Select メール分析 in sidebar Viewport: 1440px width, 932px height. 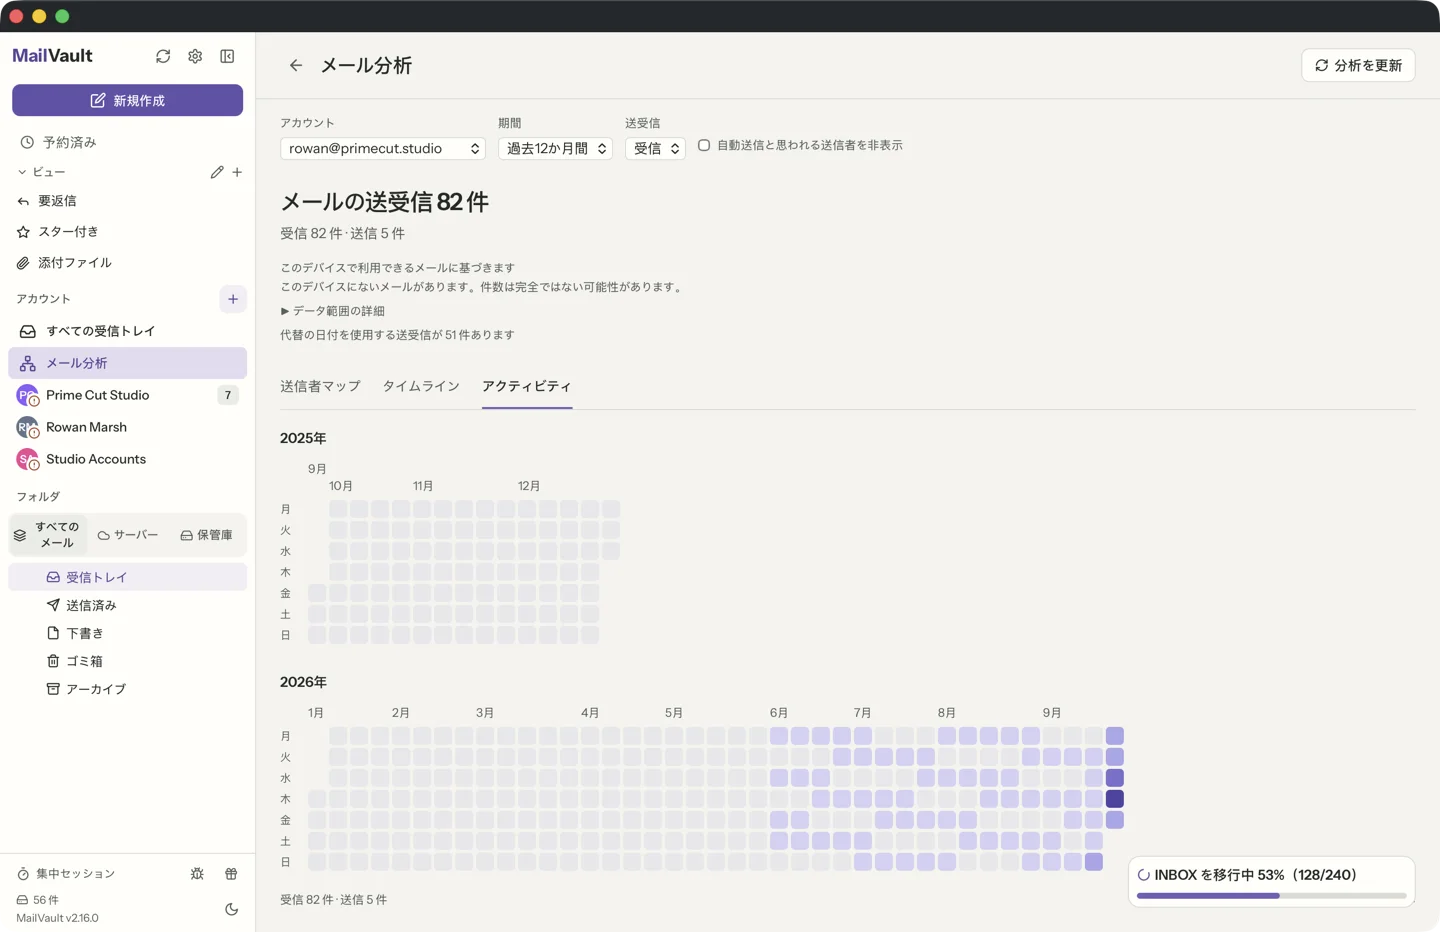pos(128,363)
